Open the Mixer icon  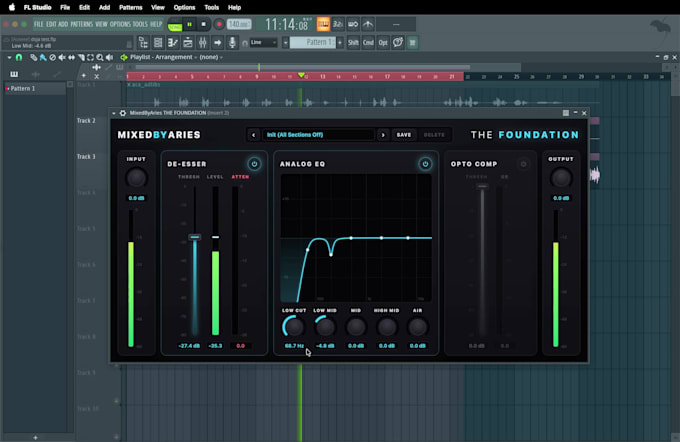(x=203, y=43)
